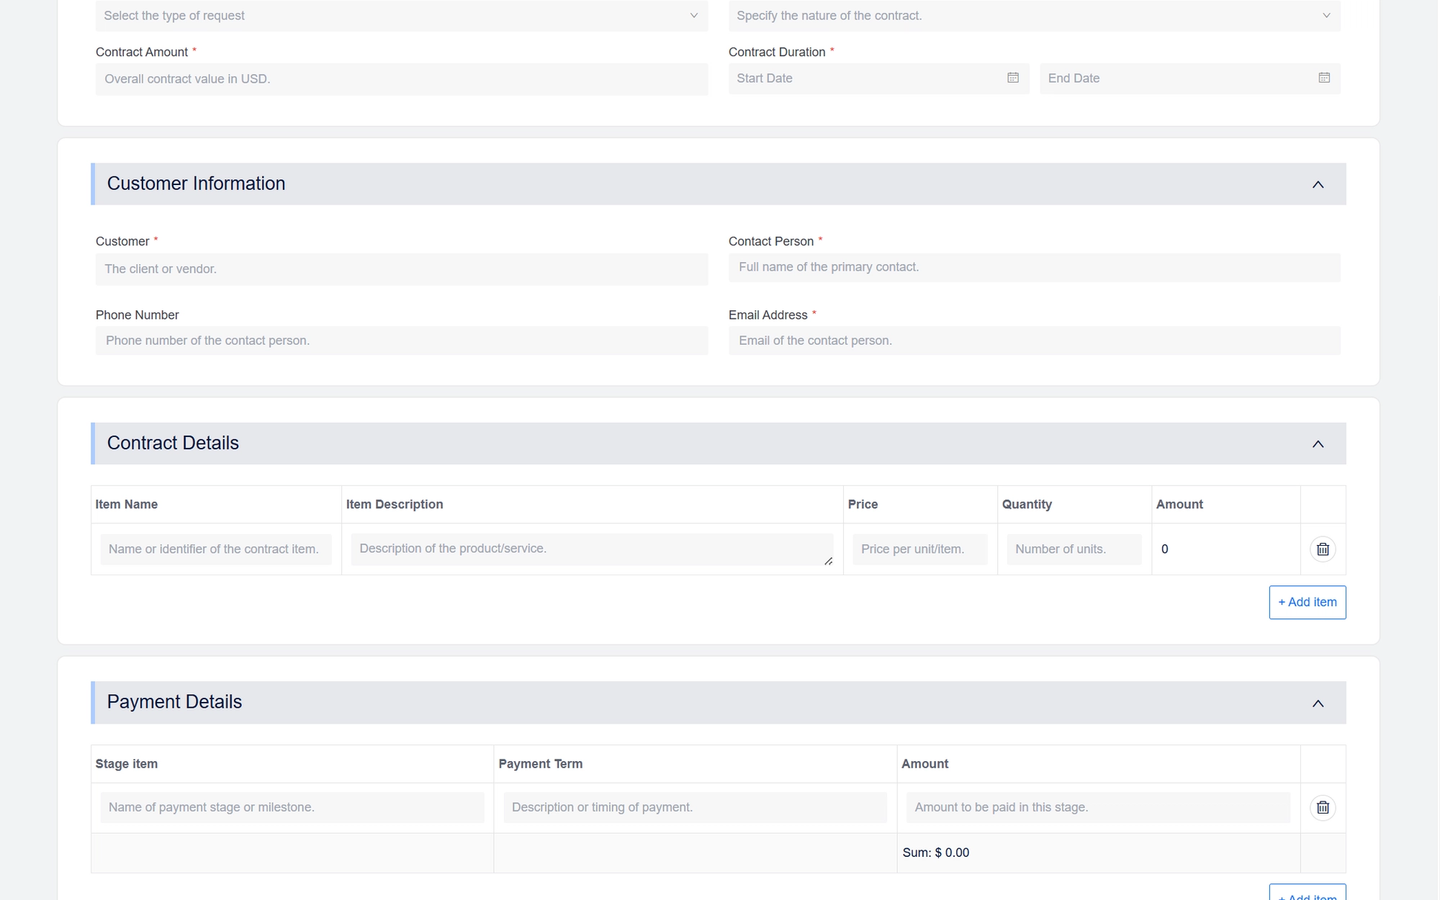
Task: Click the Payment Term input field
Action: 695,807
